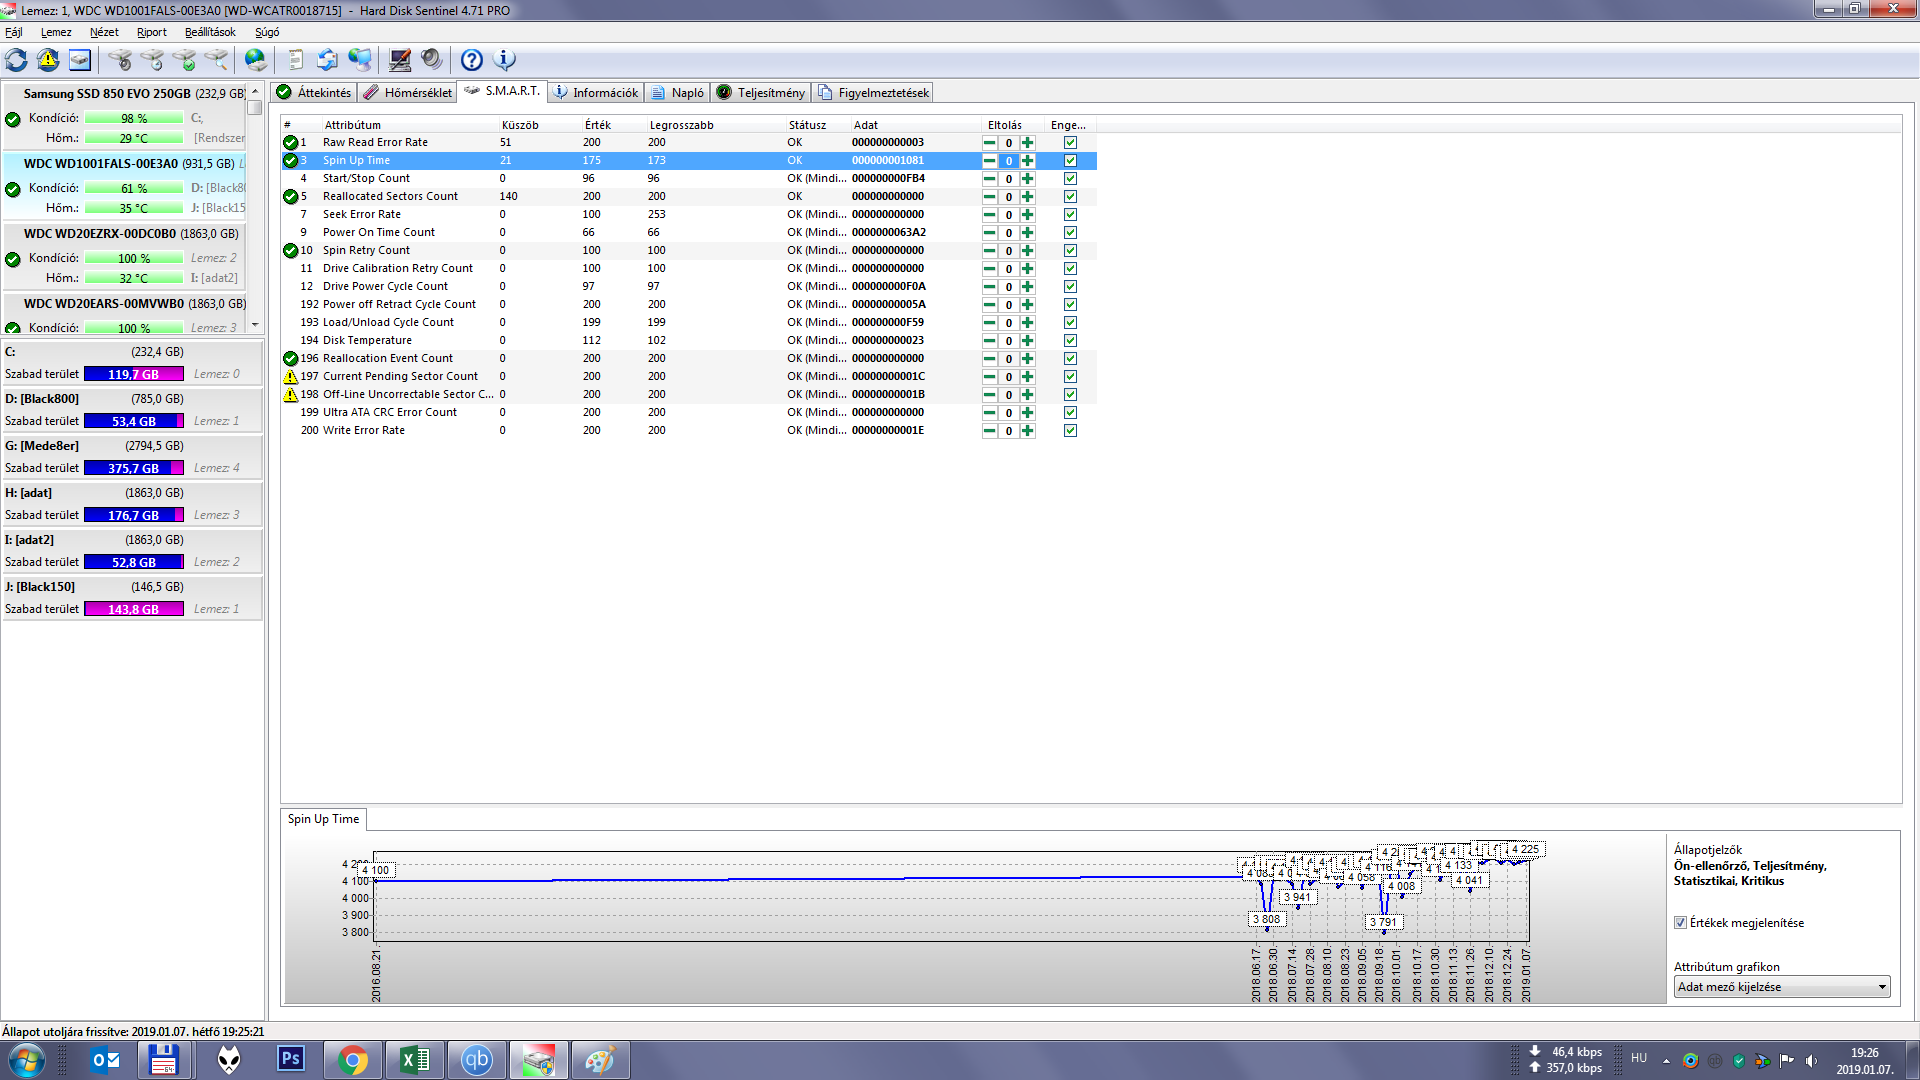Click the disk with green checkmark icon

[184, 60]
